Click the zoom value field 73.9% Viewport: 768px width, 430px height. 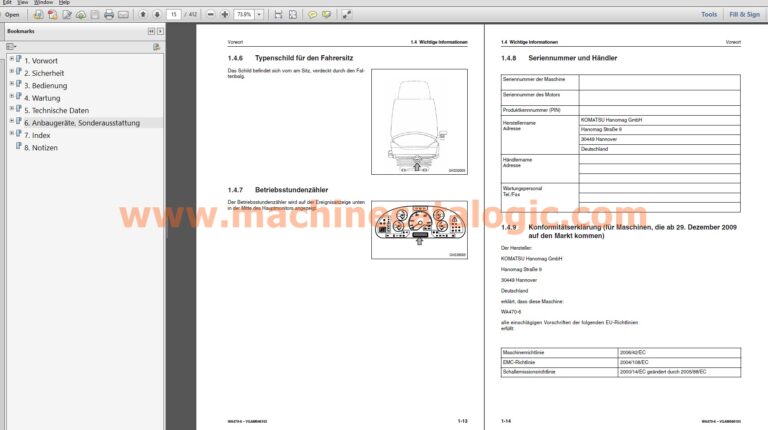pos(244,15)
